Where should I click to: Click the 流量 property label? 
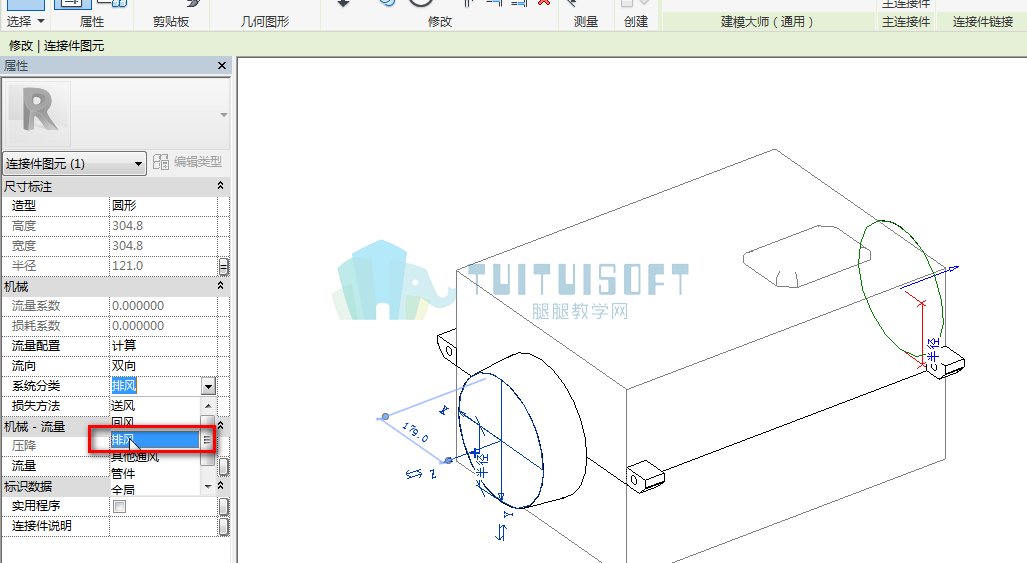[24, 466]
